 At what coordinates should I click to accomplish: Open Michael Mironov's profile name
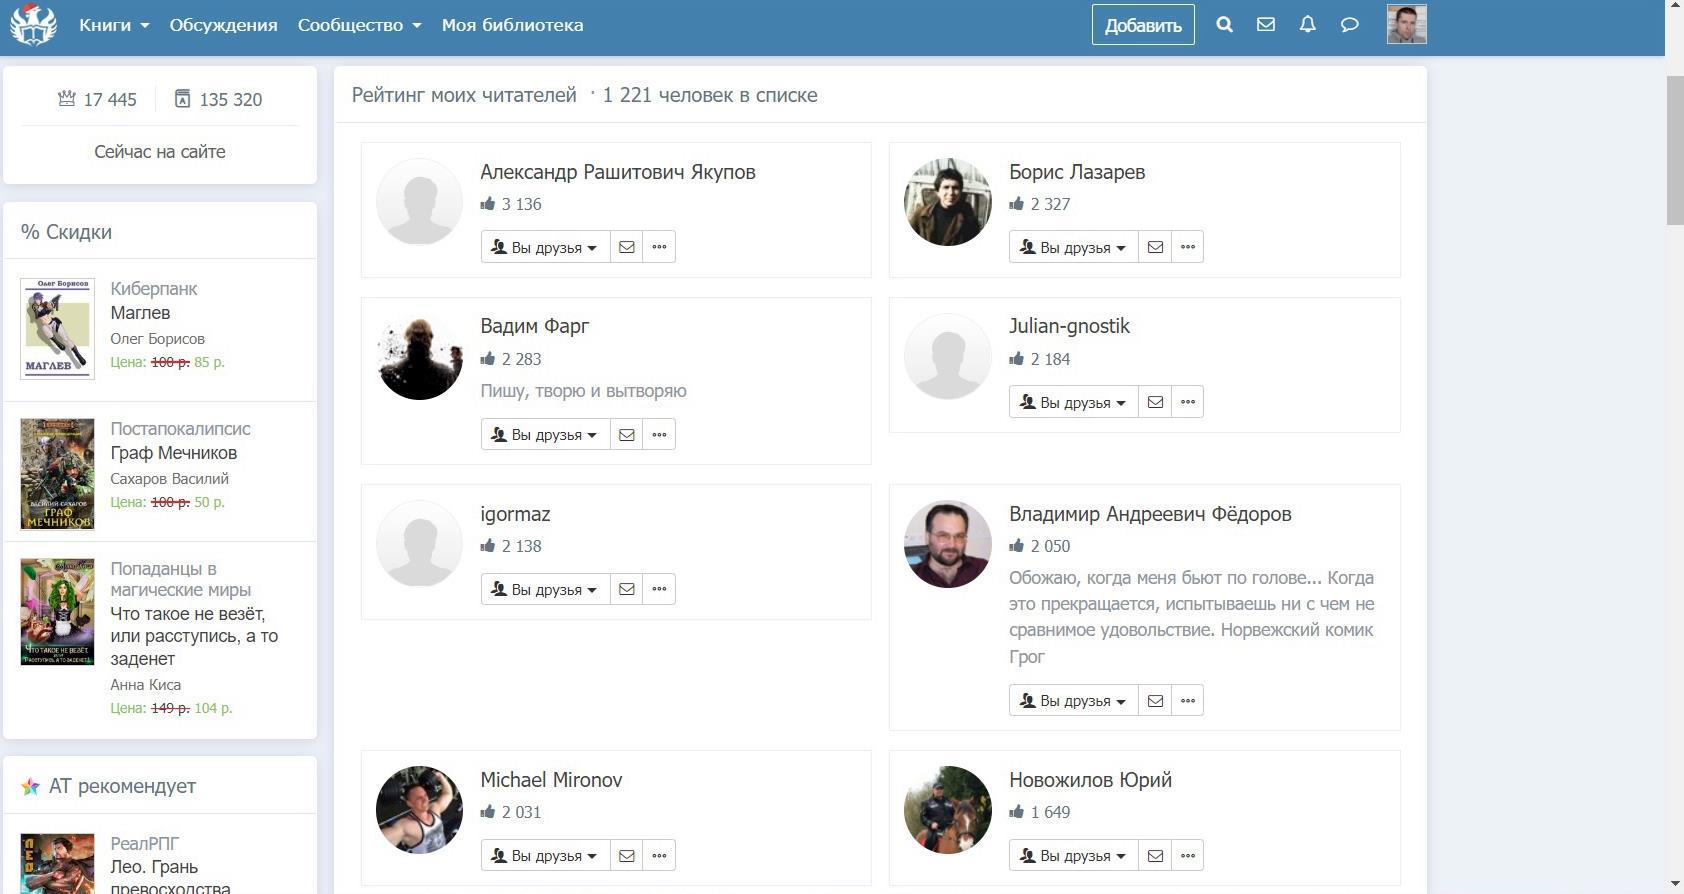tap(551, 780)
